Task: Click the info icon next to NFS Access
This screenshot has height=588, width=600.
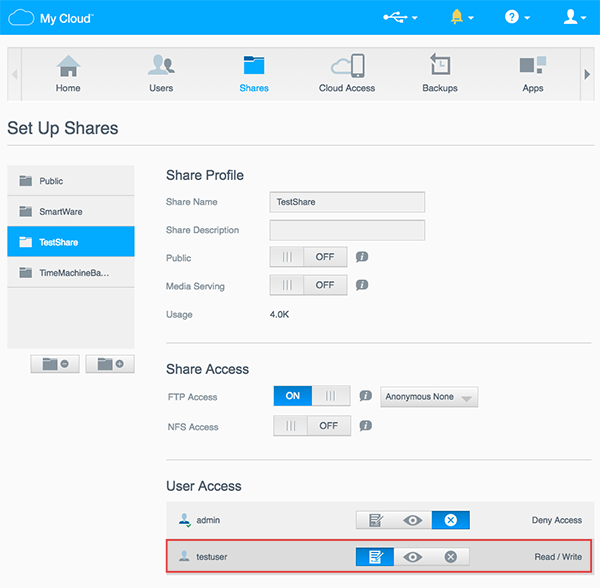Action: pos(365,425)
